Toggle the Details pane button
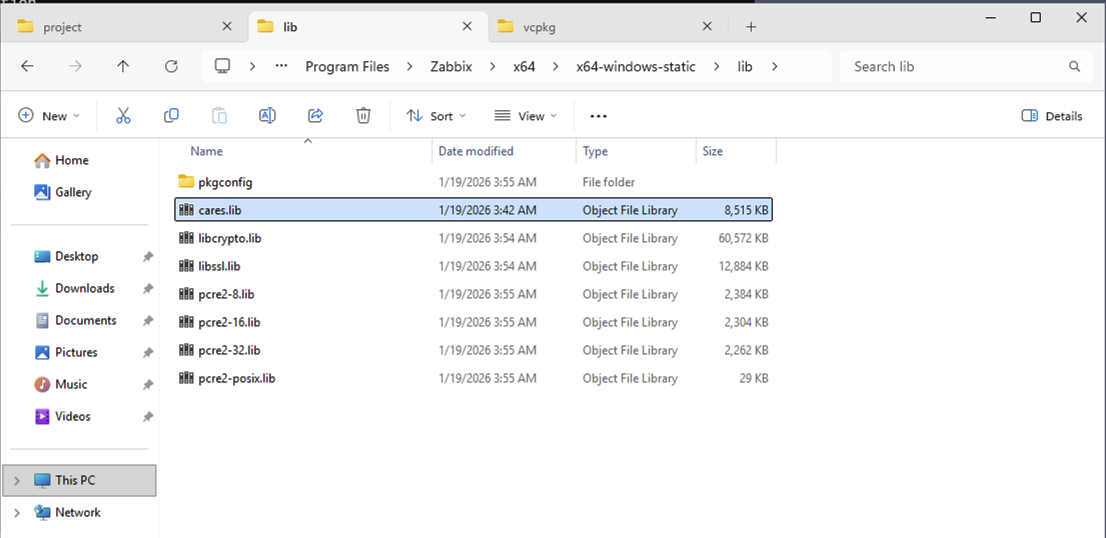This screenshot has width=1106, height=538. [x=1052, y=116]
